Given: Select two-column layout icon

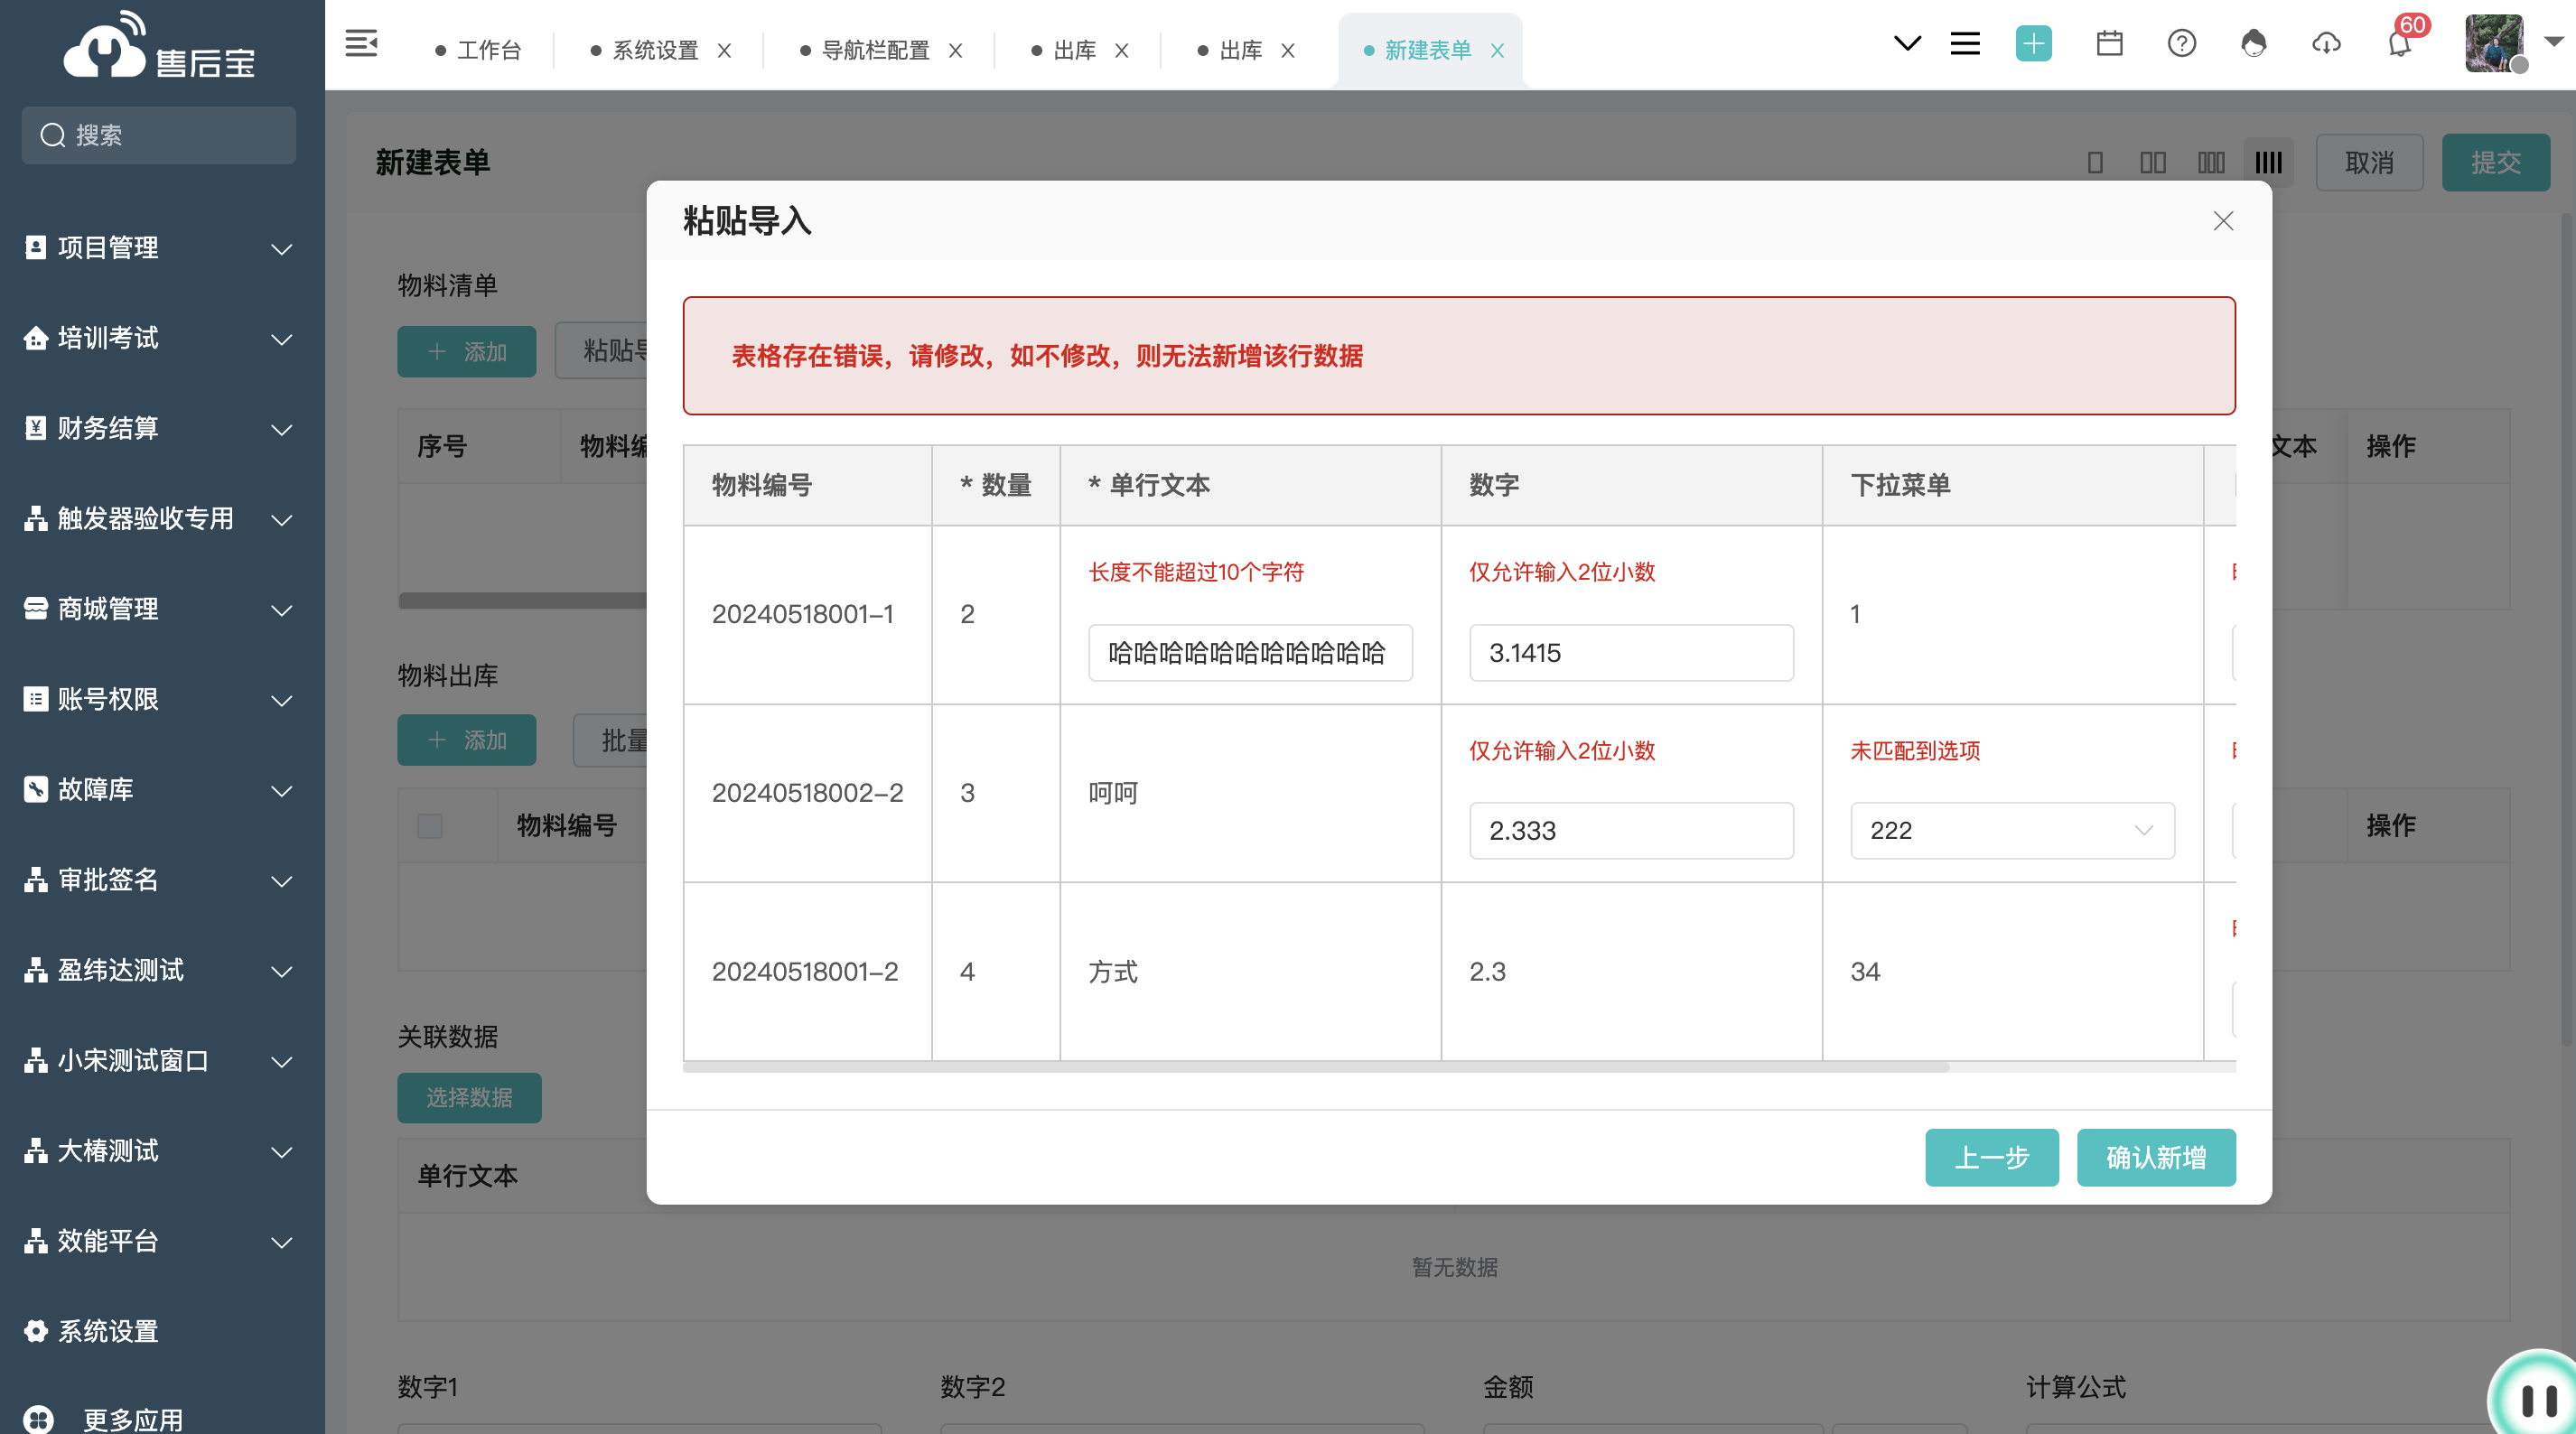Looking at the screenshot, I should click(x=2152, y=163).
